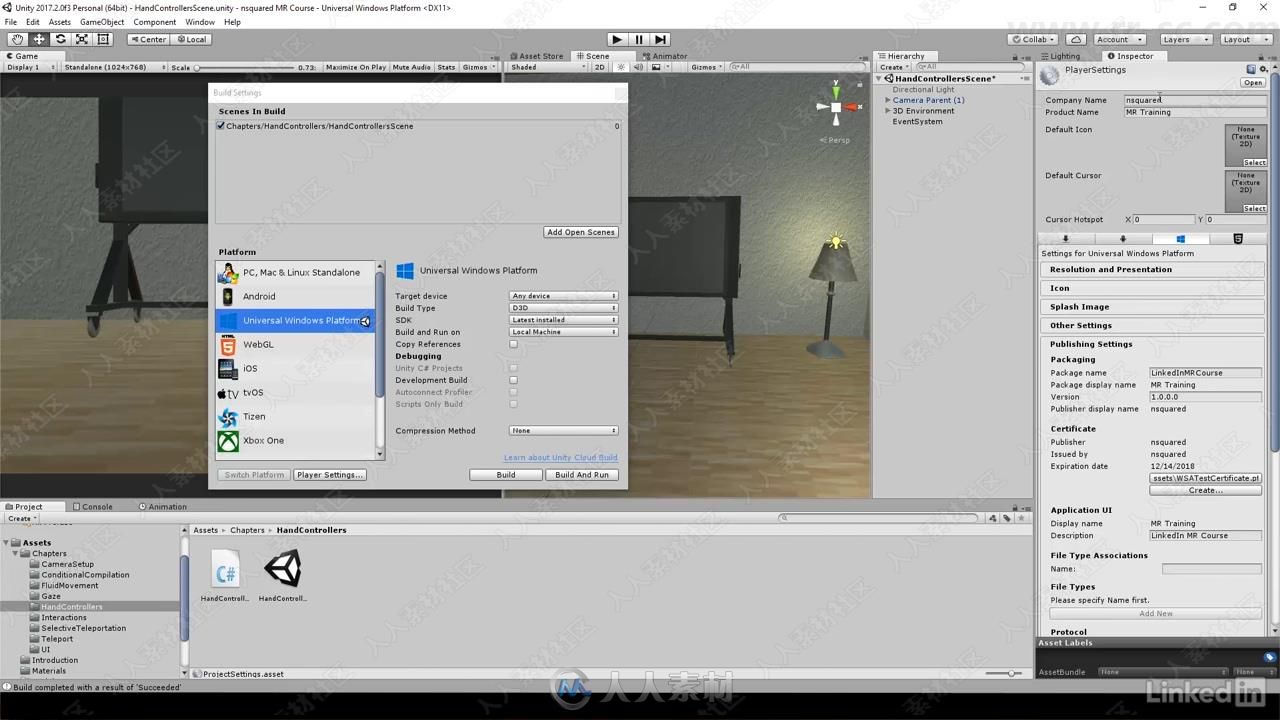Toggle Mute Audio in Game view
This screenshot has height=720, width=1280.
(x=411, y=67)
